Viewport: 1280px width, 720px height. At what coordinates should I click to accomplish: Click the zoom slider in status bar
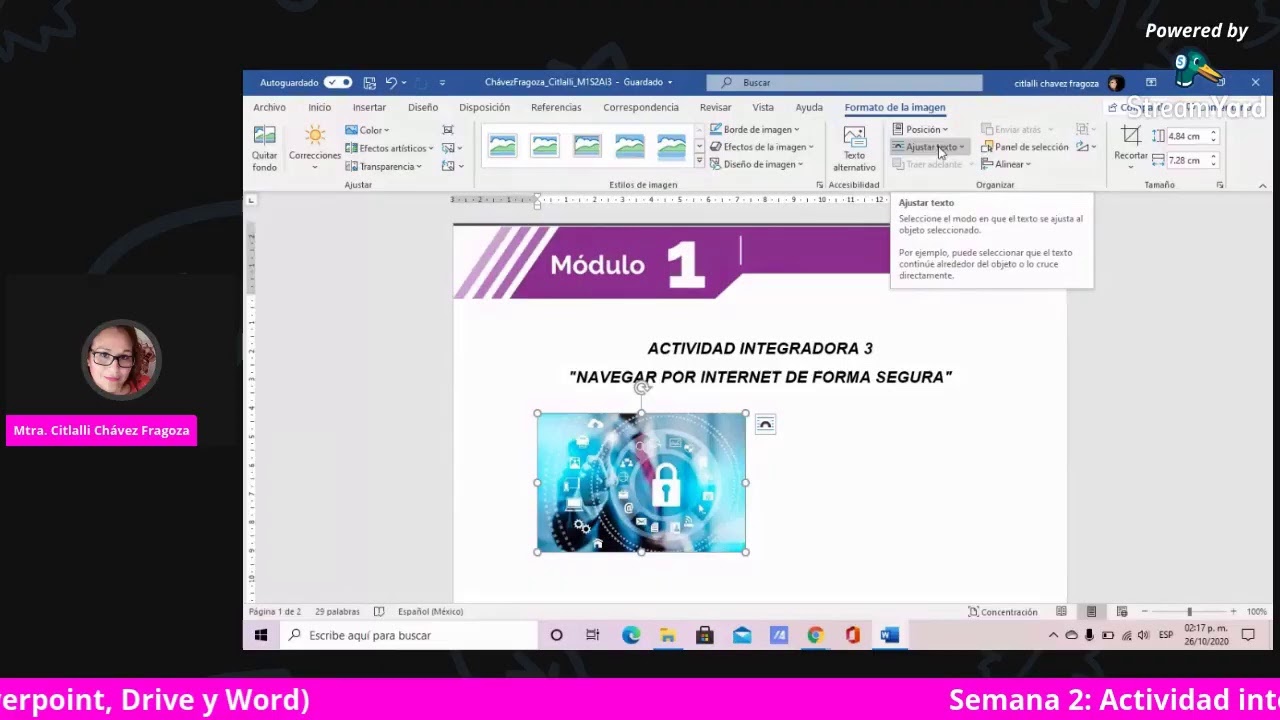click(1189, 612)
